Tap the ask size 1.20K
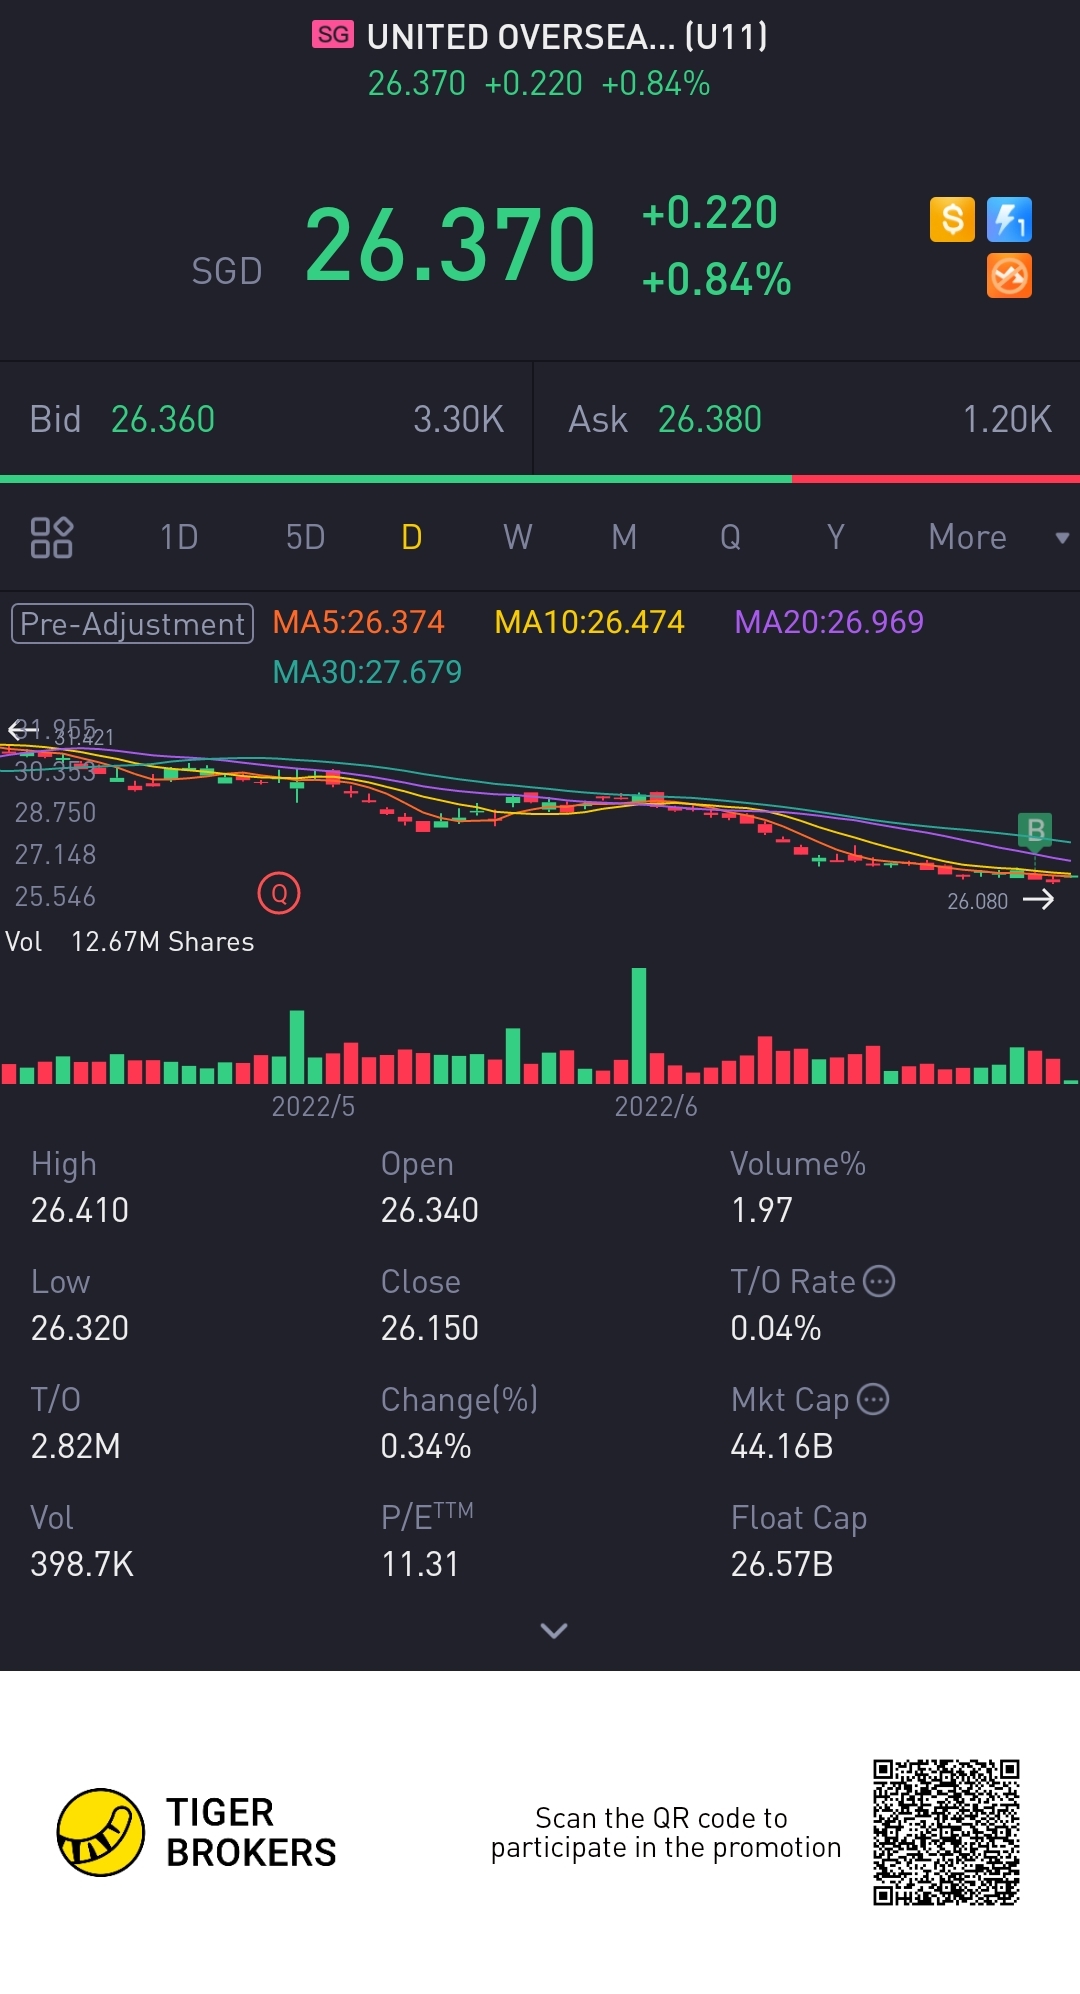 pyautogui.click(x=1007, y=419)
